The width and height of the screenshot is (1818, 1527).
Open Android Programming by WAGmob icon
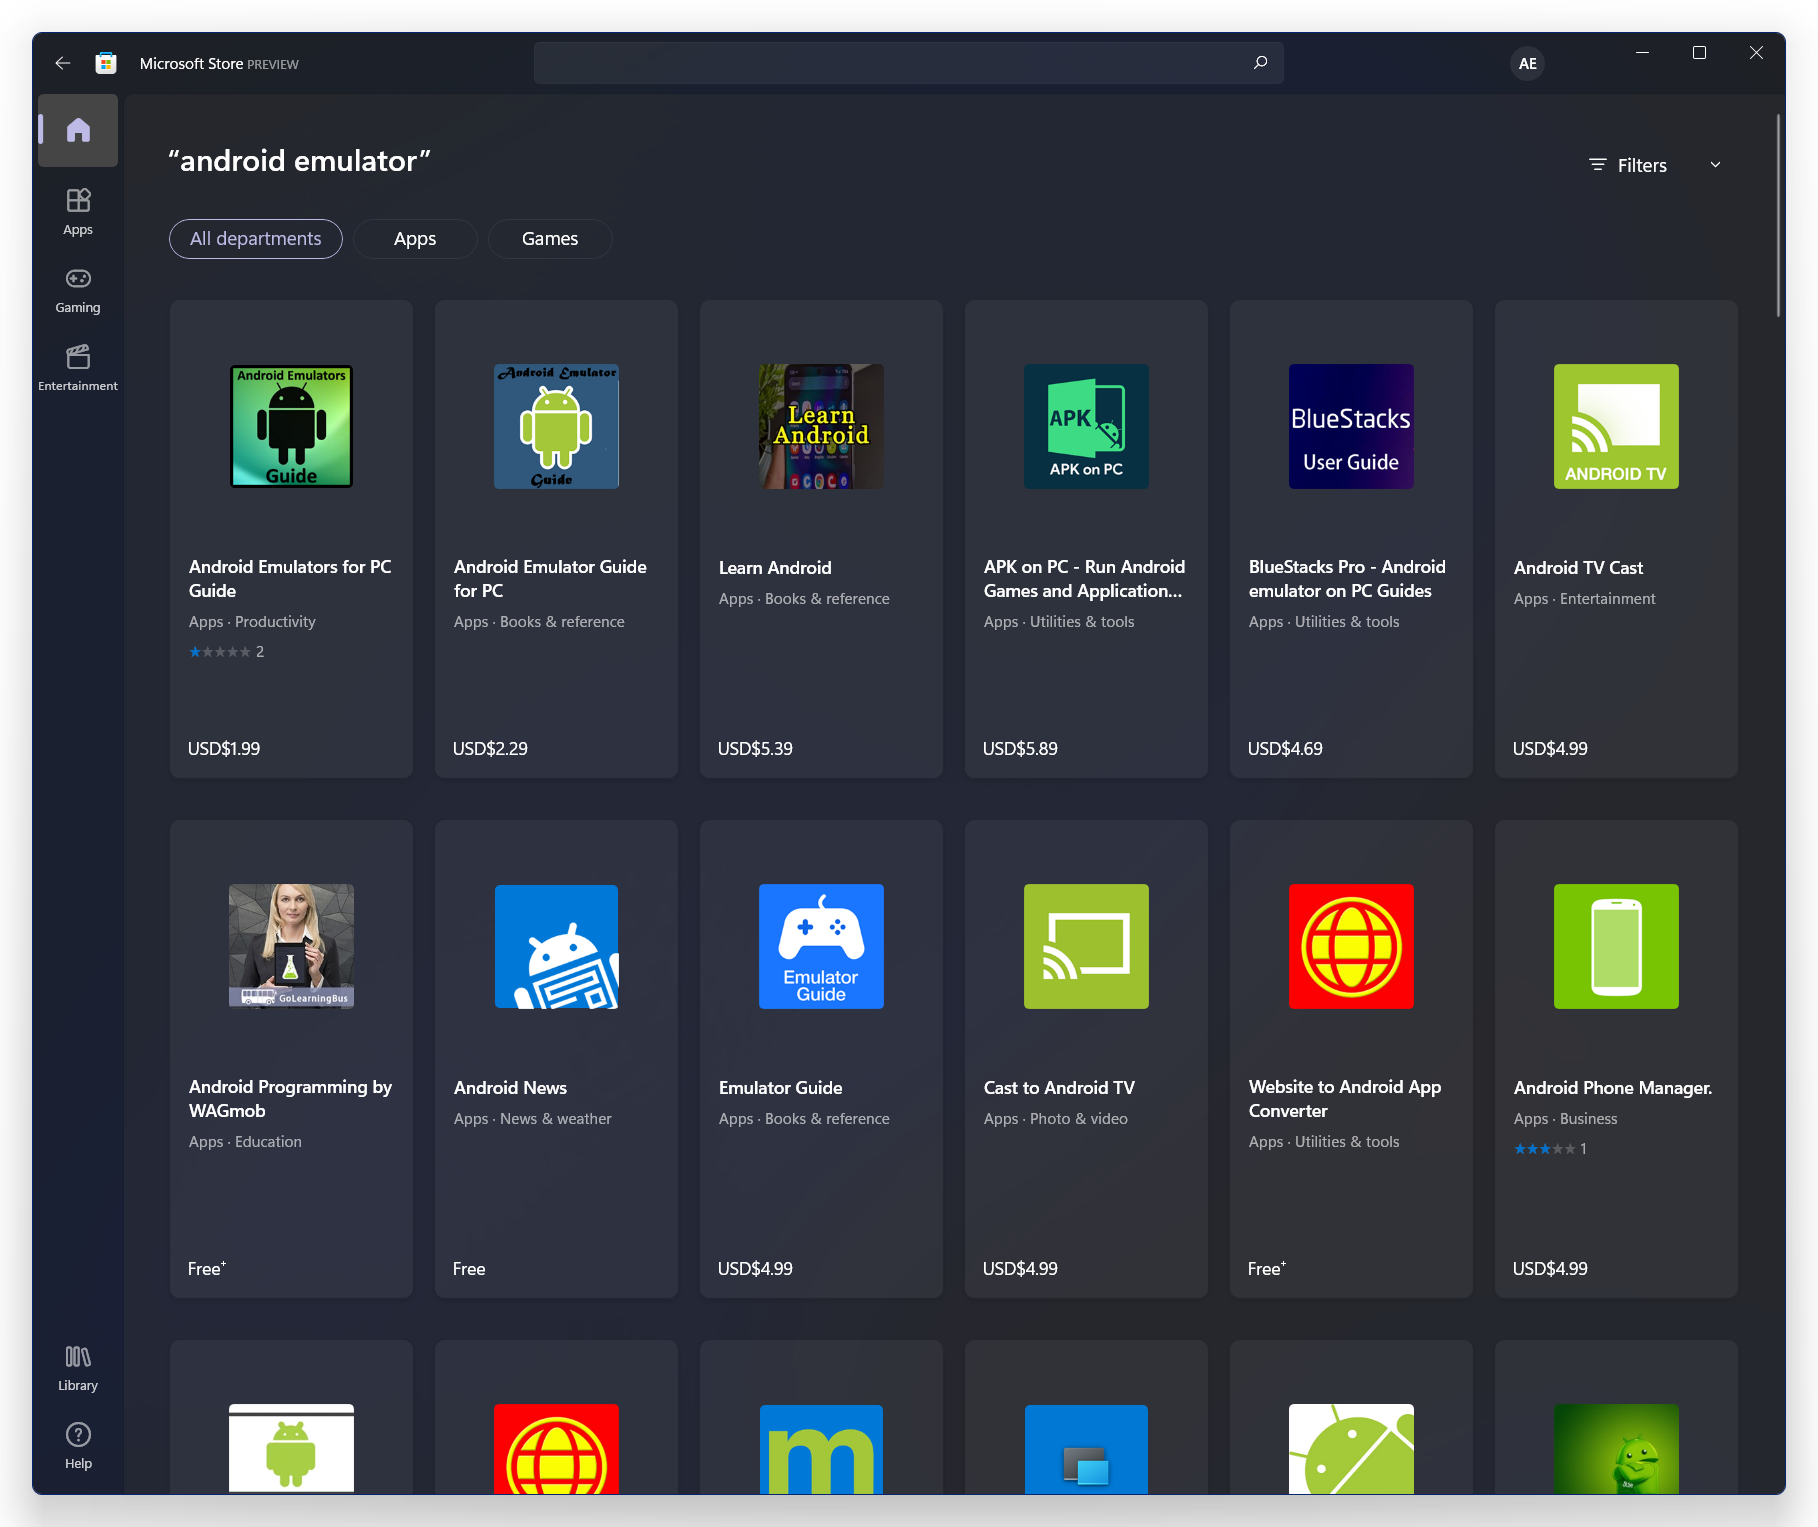[291, 946]
